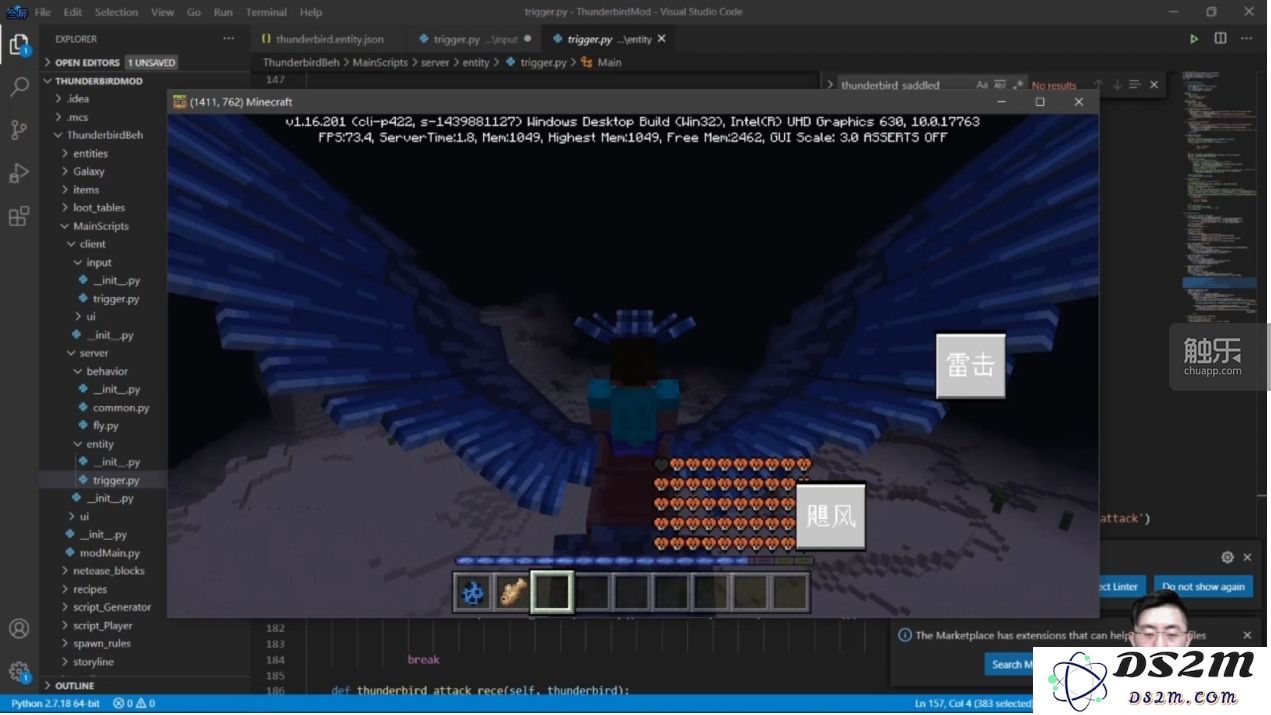Click the 1 UNSAVED badge
1271x715 pixels.
151,62
